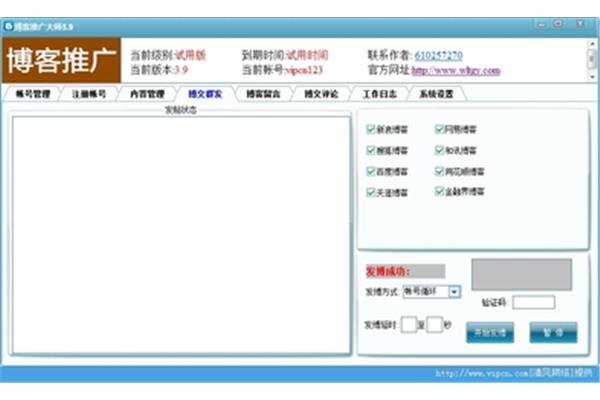The width and height of the screenshot is (600, 400).
Task: Open the 博文评论 tab
Action: (x=321, y=94)
